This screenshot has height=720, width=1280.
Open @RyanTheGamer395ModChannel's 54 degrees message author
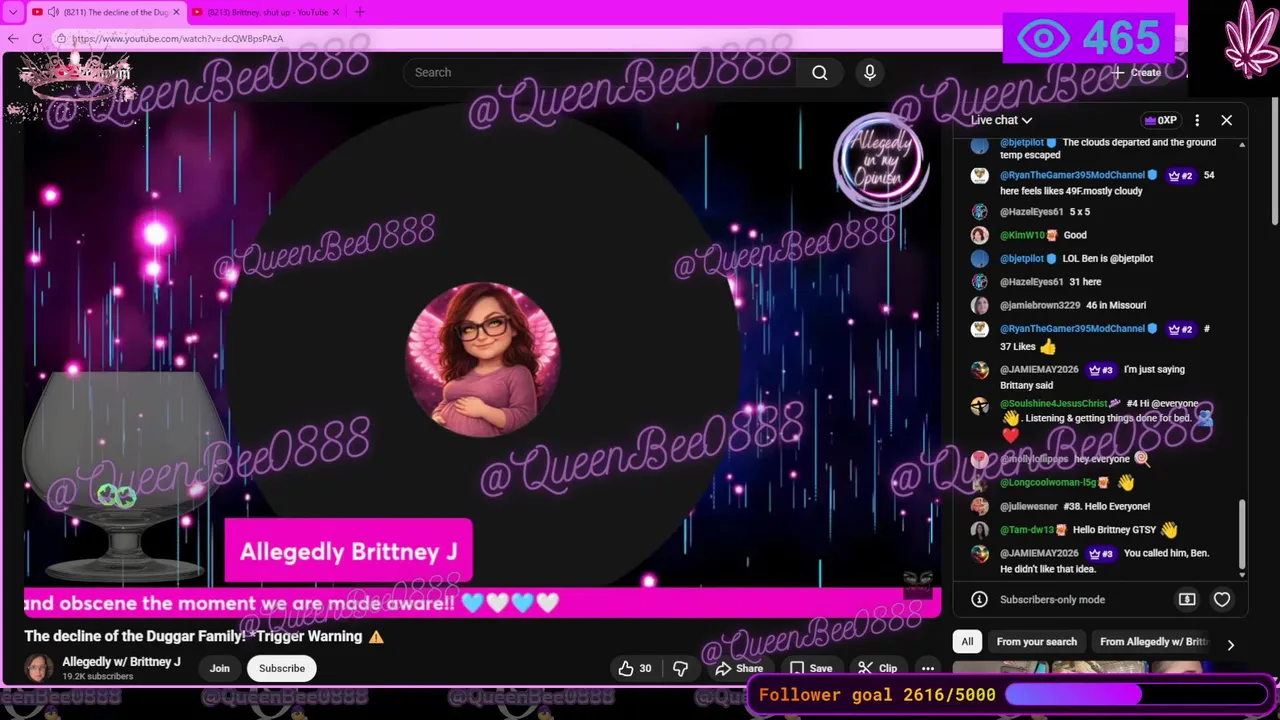click(x=1072, y=175)
